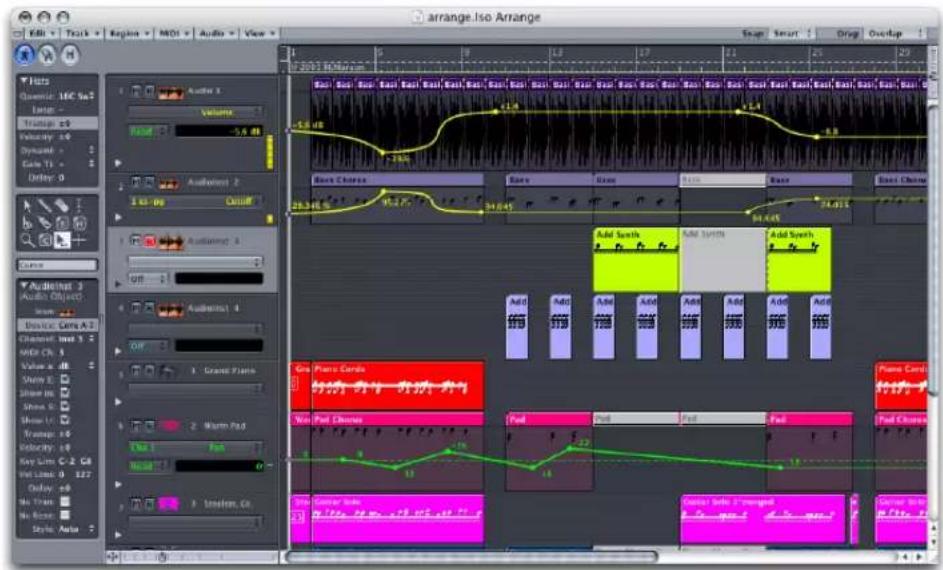Open the Track menu
943x570 pixels.
(82, 34)
